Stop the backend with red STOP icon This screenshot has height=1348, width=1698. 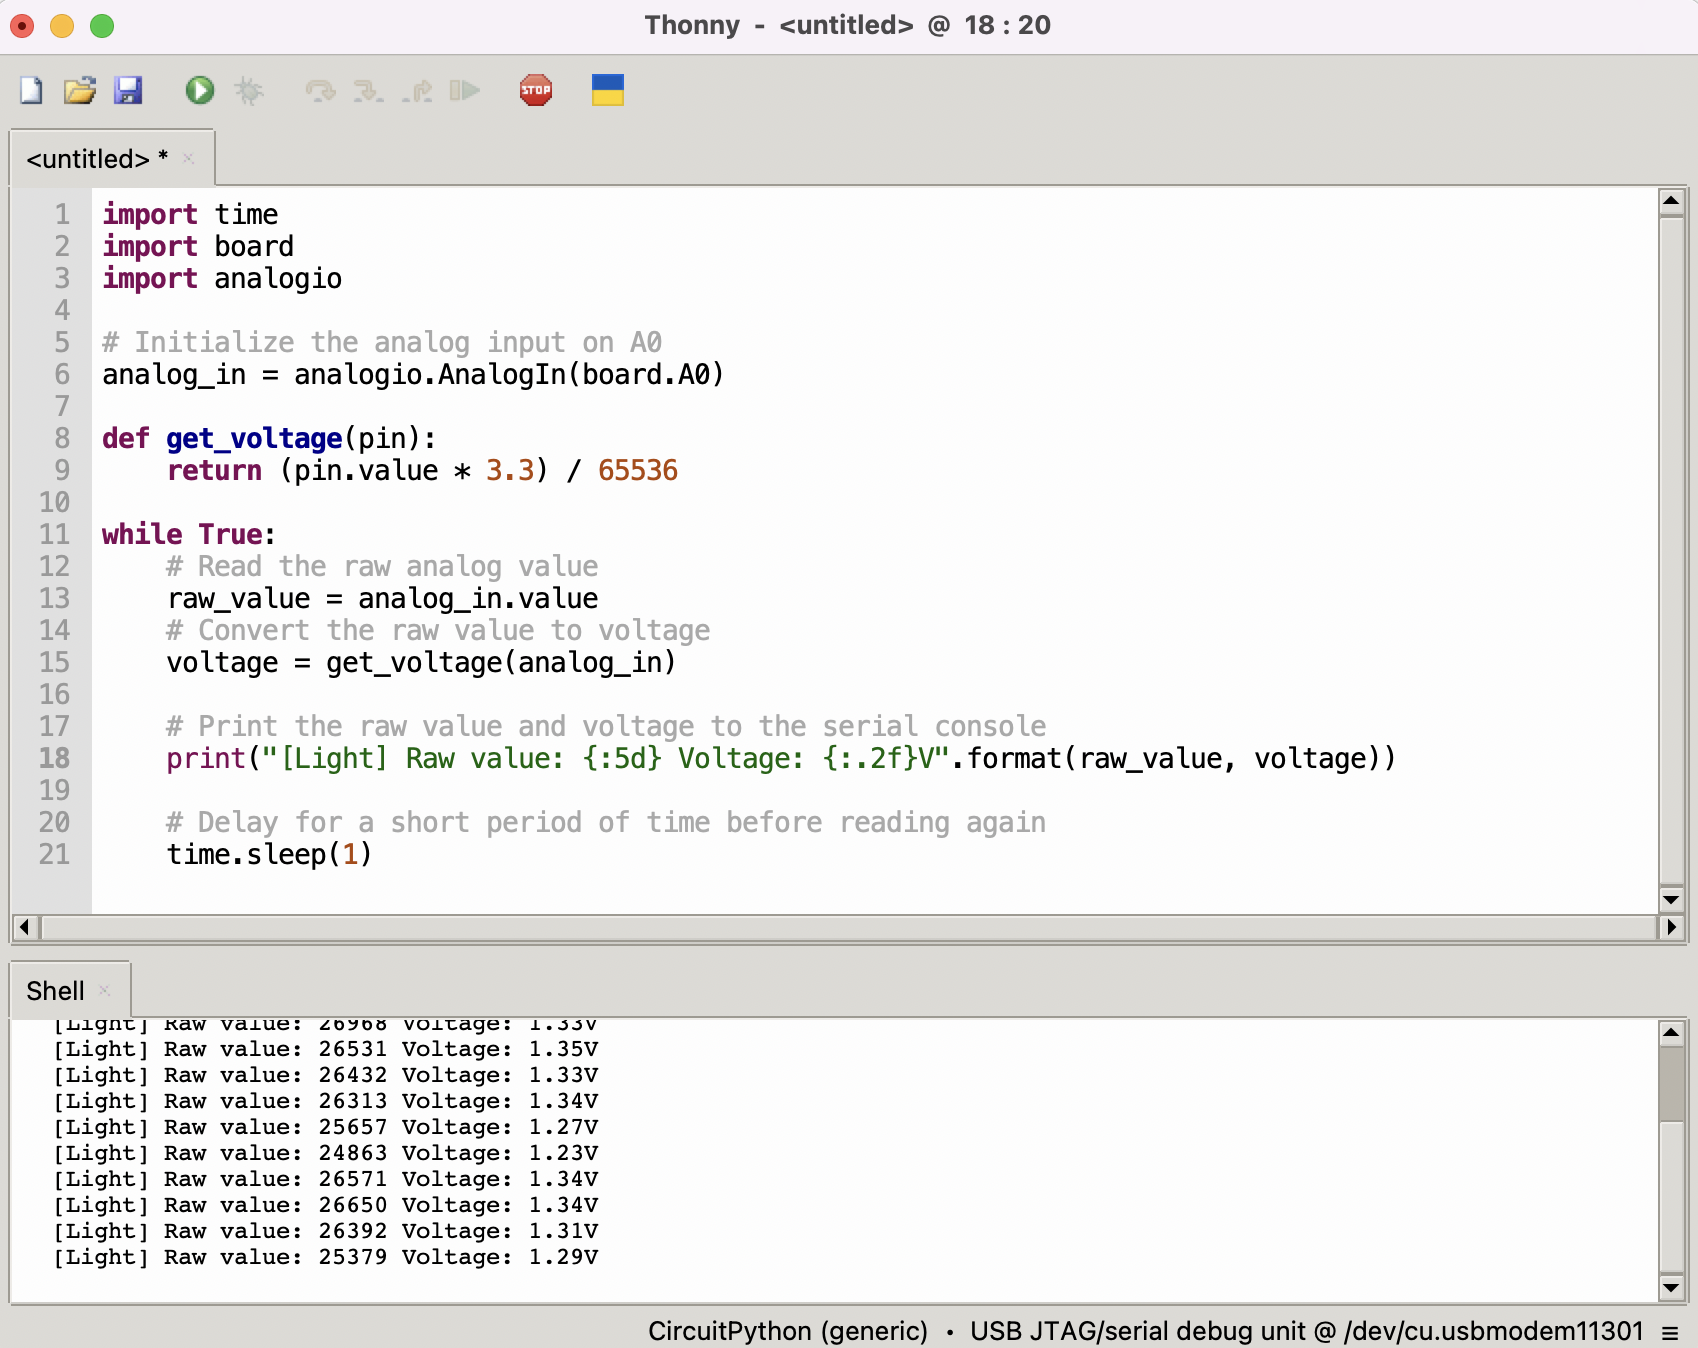pos(536,91)
